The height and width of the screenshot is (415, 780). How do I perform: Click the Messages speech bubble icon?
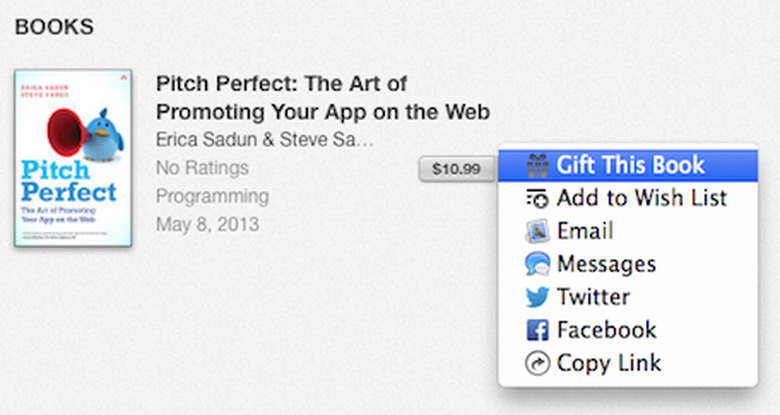click(x=537, y=264)
